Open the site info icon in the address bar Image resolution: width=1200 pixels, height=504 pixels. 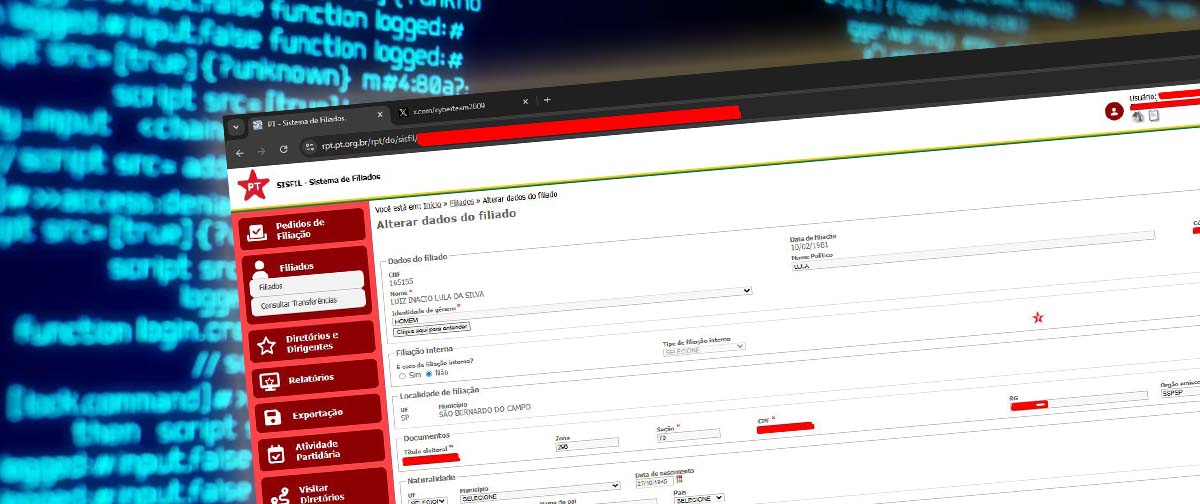(x=309, y=147)
